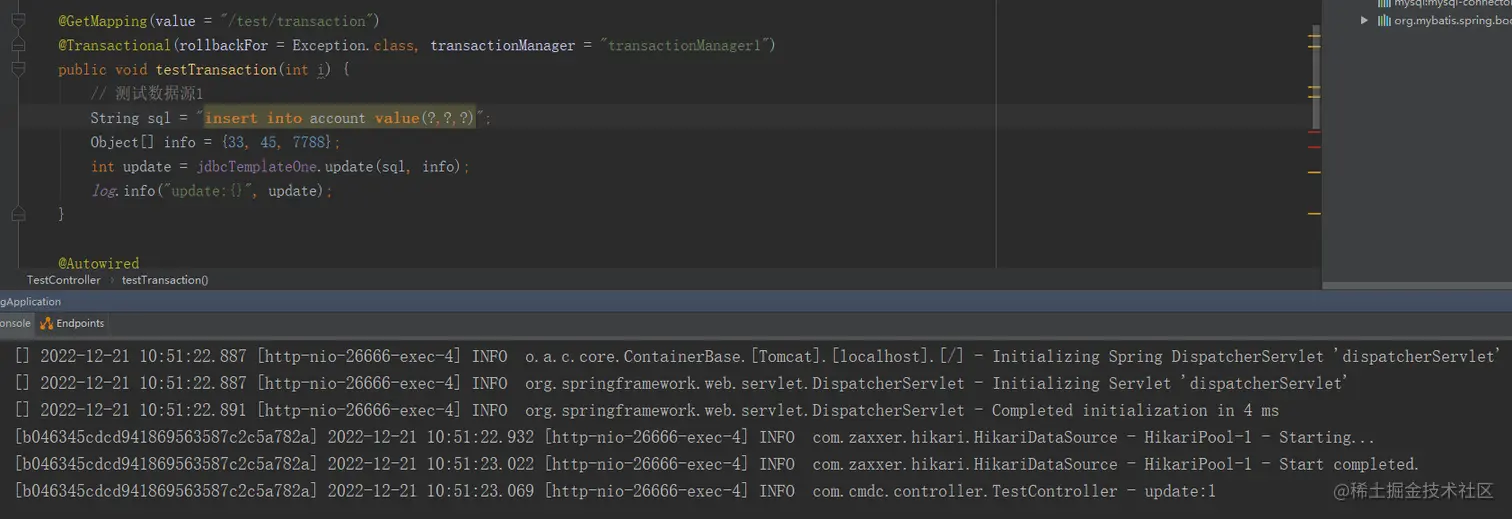Viewport: 1512px width, 519px height.
Task: Switch to the Endpoints tab
Action: pyautogui.click(x=72, y=323)
